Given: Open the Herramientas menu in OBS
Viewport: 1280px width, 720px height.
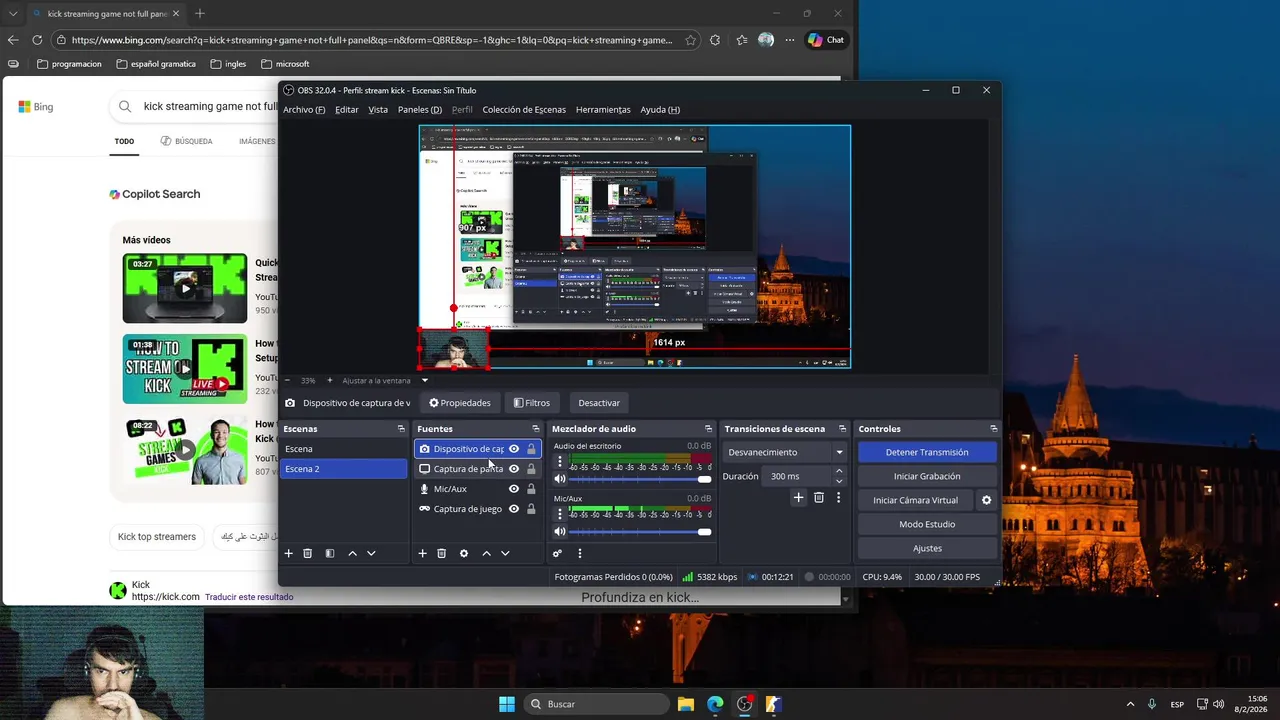Looking at the screenshot, I should pyautogui.click(x=603, y=110).
